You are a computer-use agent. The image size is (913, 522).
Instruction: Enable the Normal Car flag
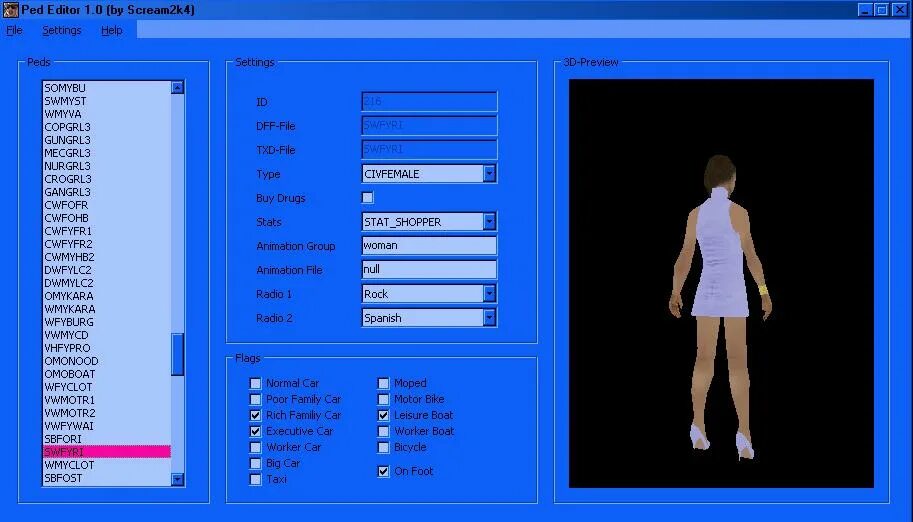point(255,383)
